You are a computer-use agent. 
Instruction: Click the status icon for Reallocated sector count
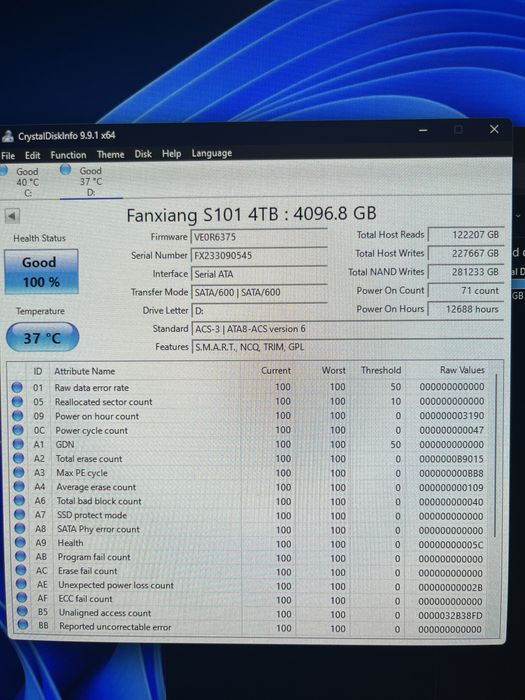[x=17, y=401]
